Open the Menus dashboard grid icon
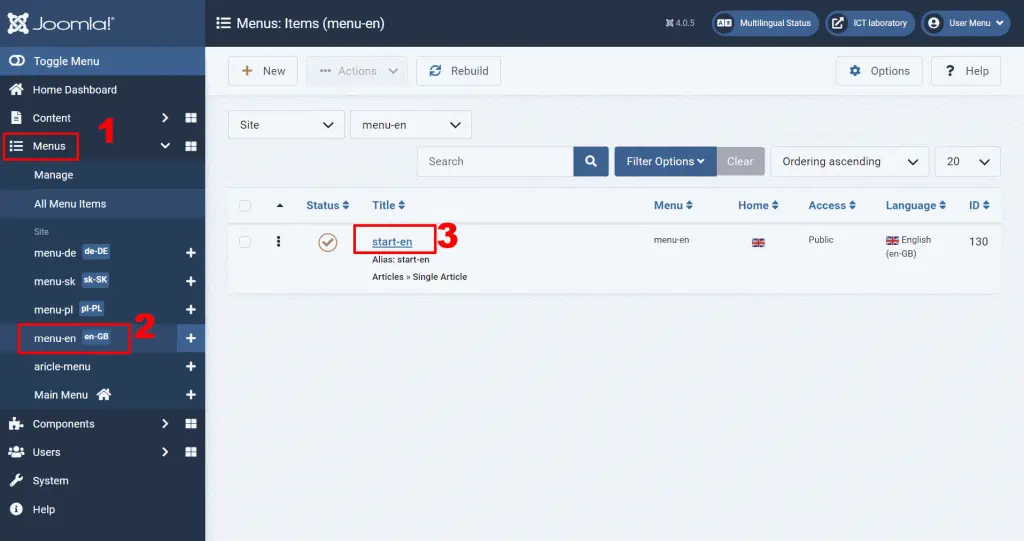The height and width of the screenshot is (541, 1024). [191, 146]
